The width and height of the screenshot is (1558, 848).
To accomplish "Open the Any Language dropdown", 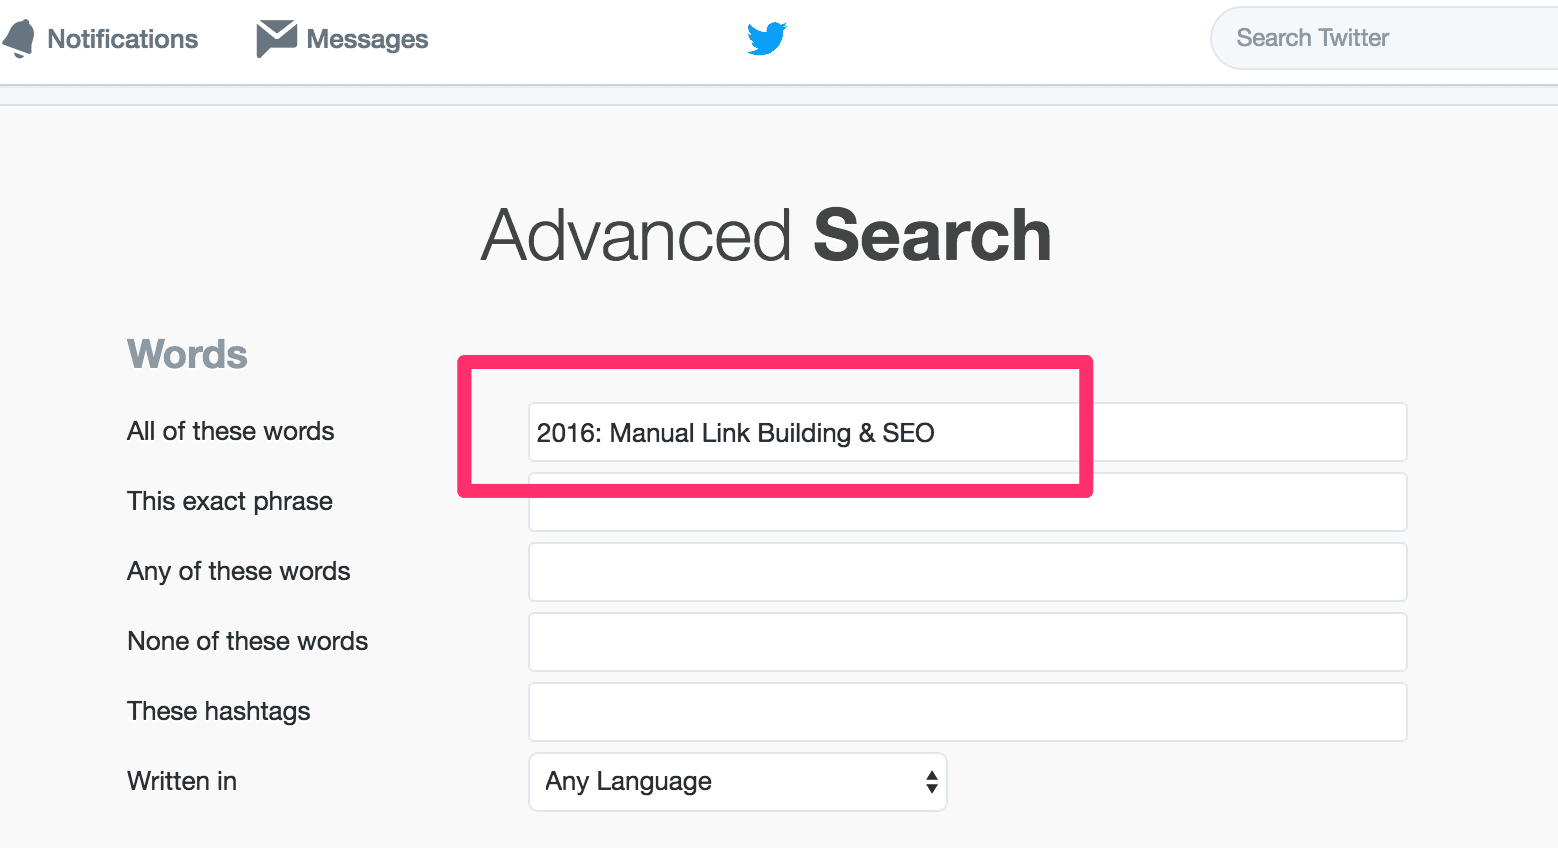I will 737,782.
